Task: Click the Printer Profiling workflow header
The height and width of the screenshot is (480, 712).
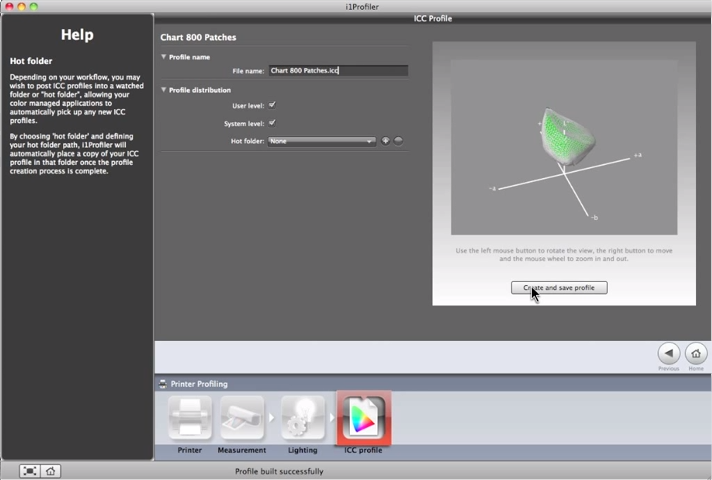Action: [198, 384]
